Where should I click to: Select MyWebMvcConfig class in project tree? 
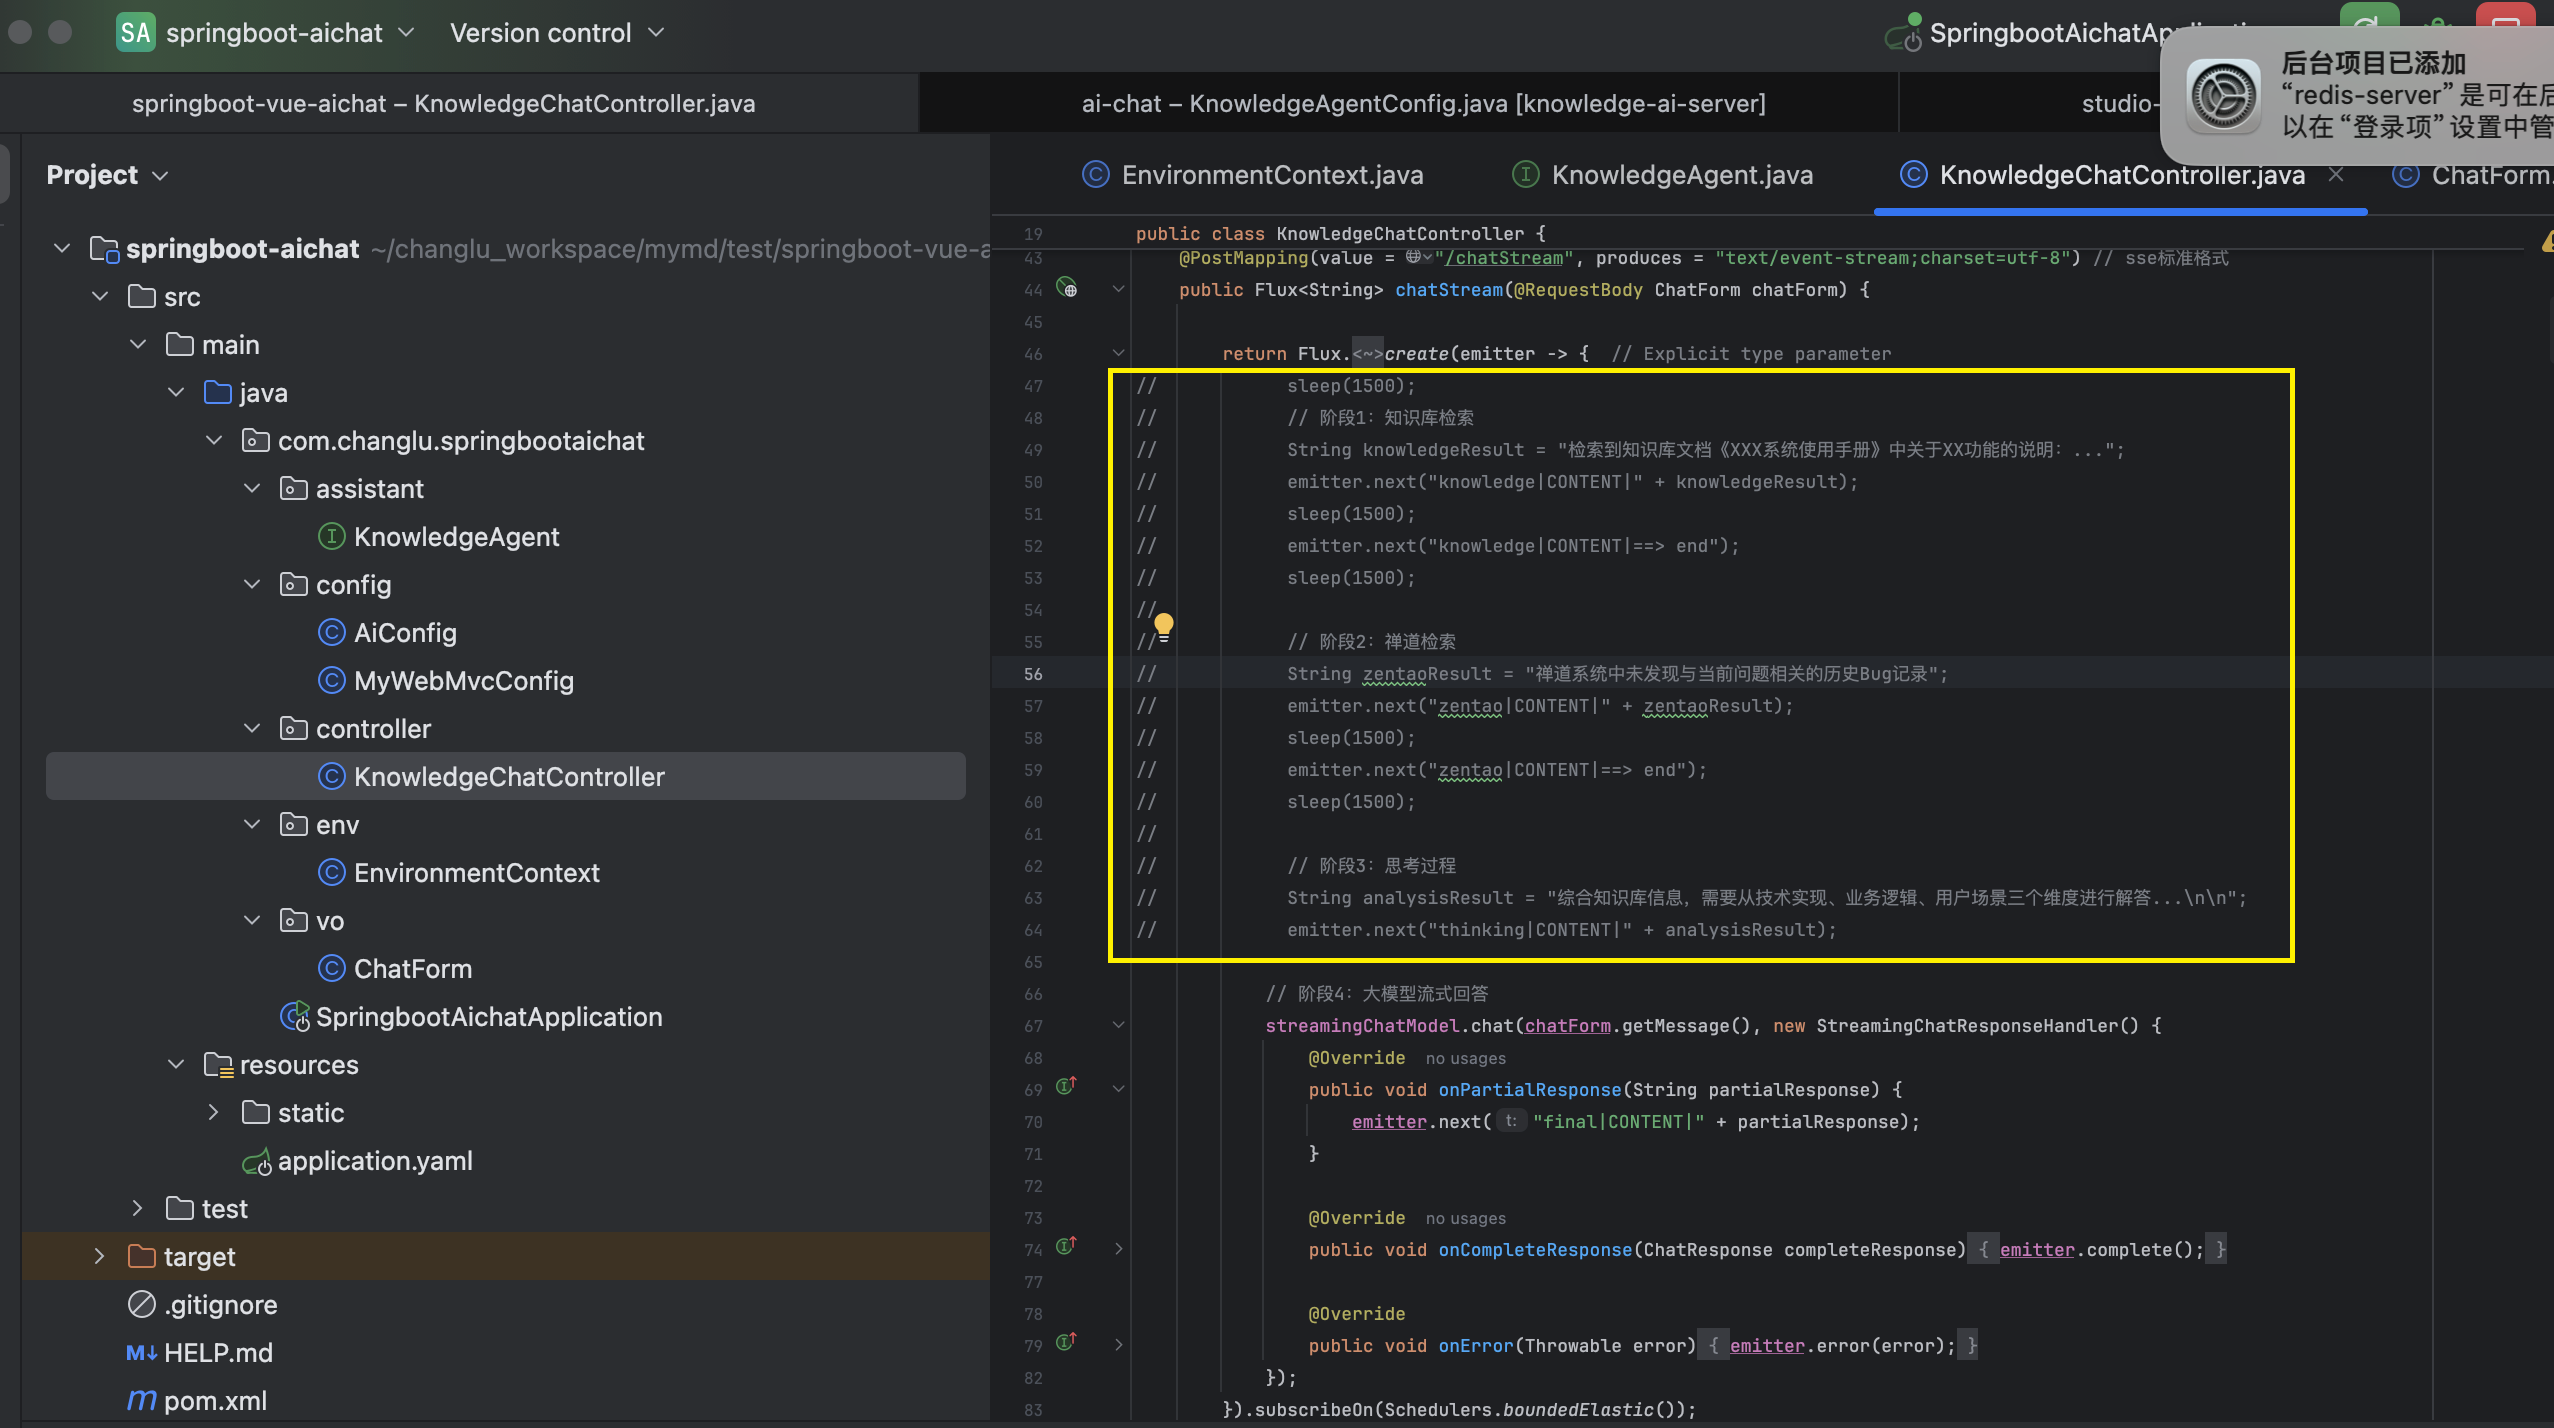[x=464, y=681]
